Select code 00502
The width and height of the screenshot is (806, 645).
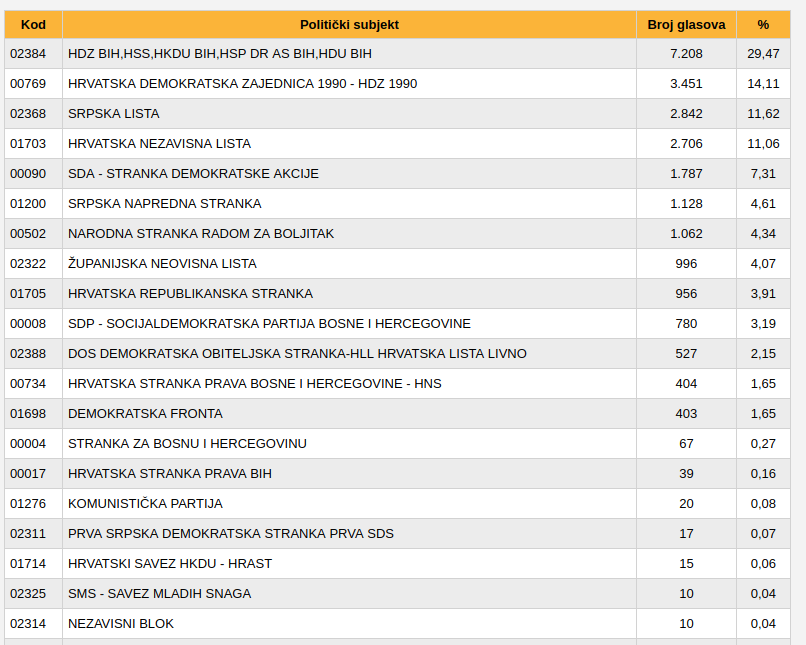28,234
